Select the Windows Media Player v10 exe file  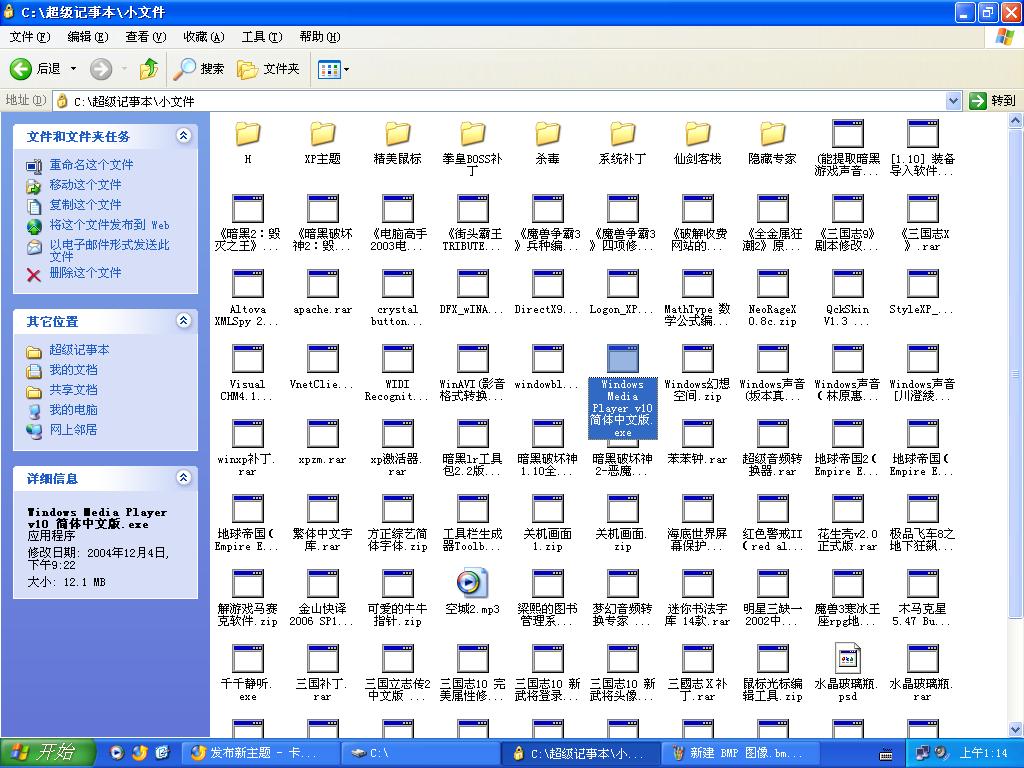(622, 360)
